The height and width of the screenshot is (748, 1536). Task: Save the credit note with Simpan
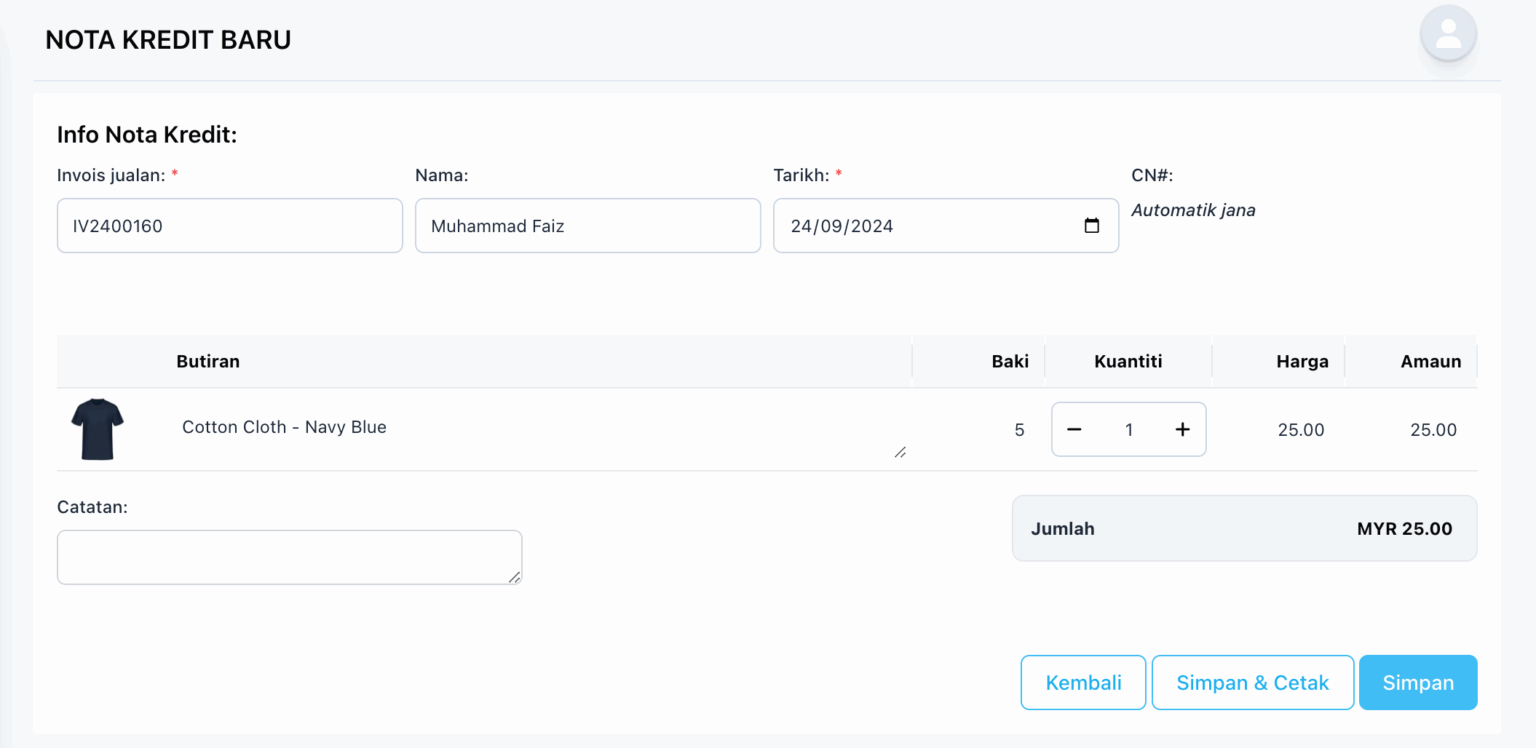click(x=1417, y=683)
